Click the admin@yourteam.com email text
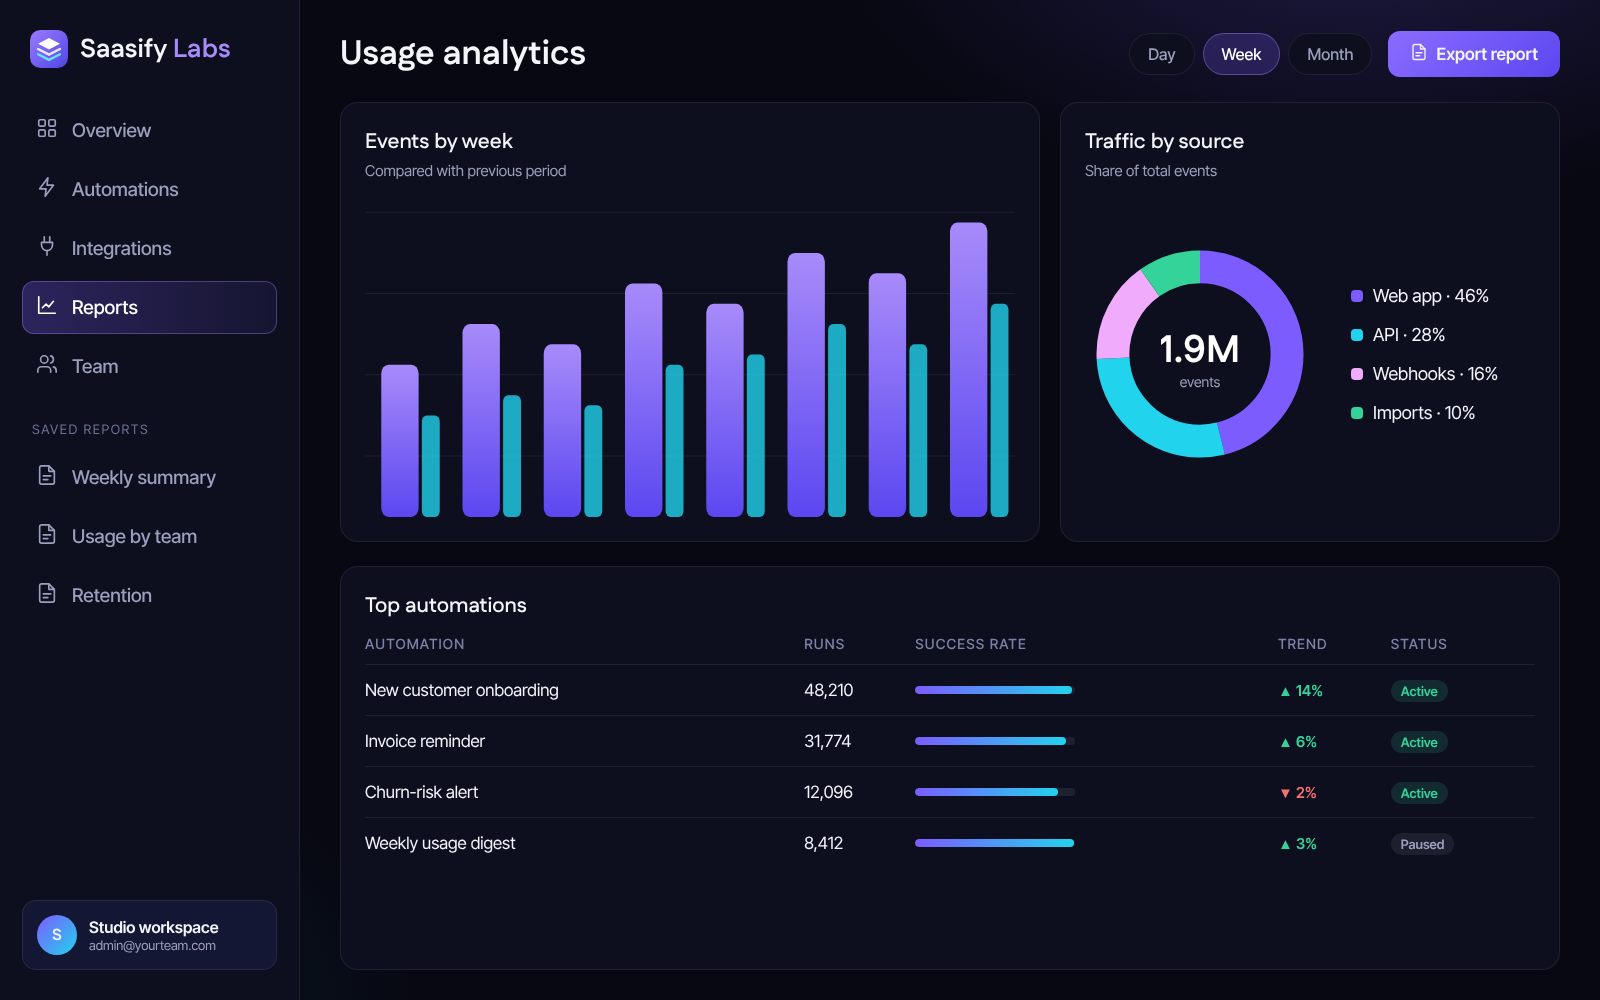The width and height of the screenshot is (1600, 1000). tap(152, 946)
